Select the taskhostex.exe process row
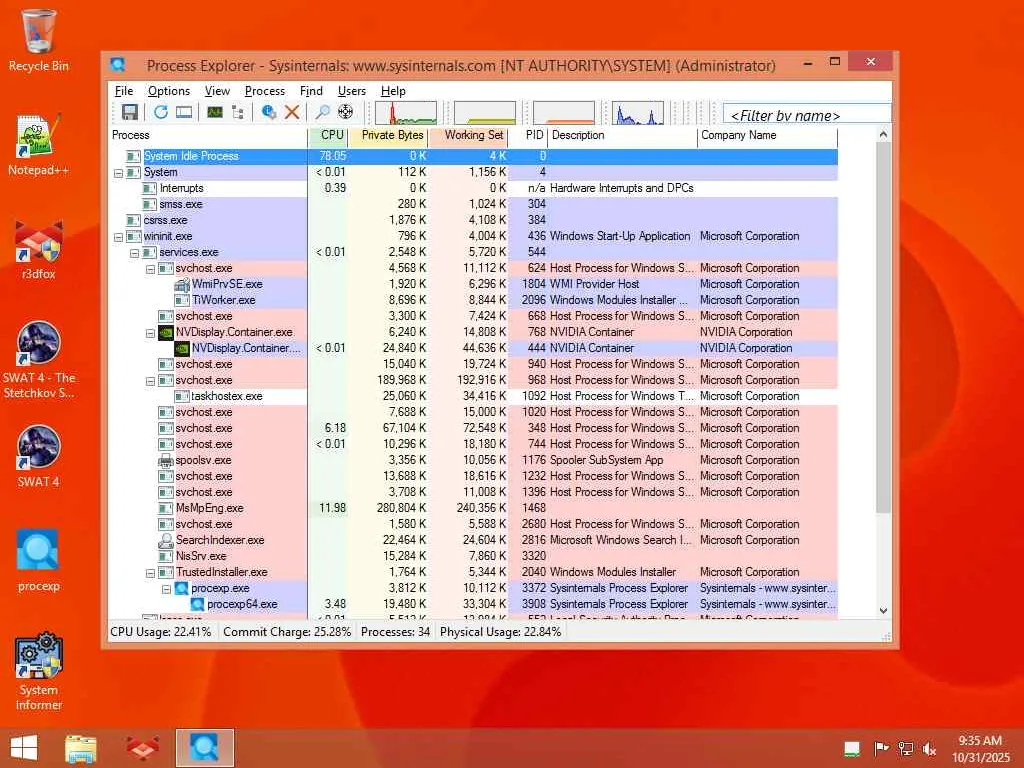The image size is (1024, 768). (x=473, y=396)
